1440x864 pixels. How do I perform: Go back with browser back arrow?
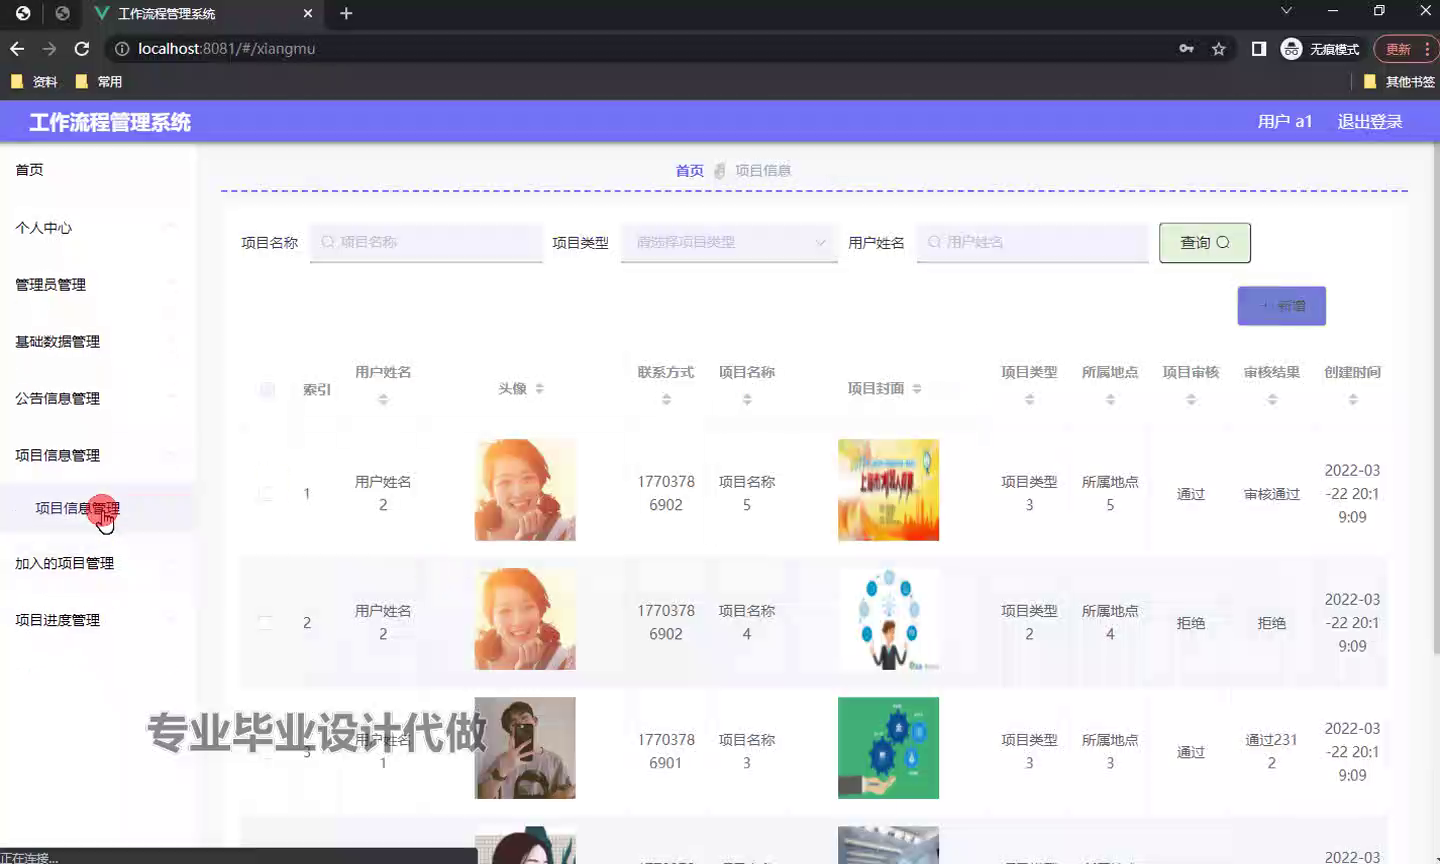(17, 48)
